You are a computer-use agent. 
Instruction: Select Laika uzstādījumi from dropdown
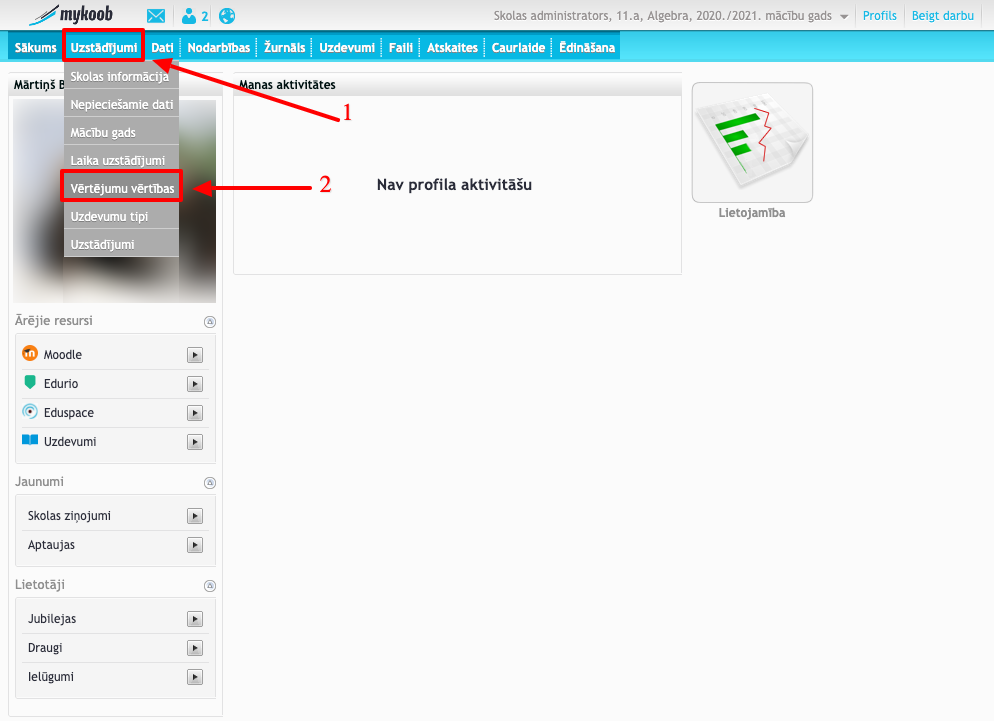[x=121, y=160]
